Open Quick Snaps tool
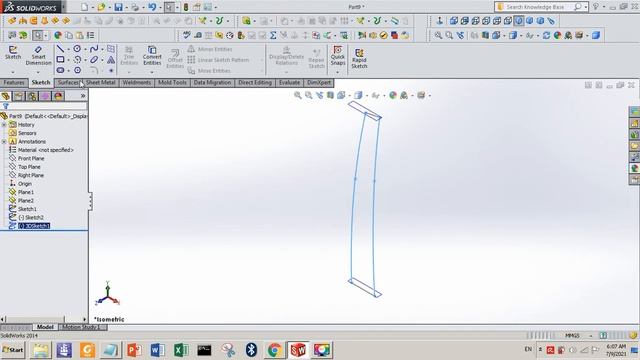The image size is (640, 360). click(x=338, y=56)
